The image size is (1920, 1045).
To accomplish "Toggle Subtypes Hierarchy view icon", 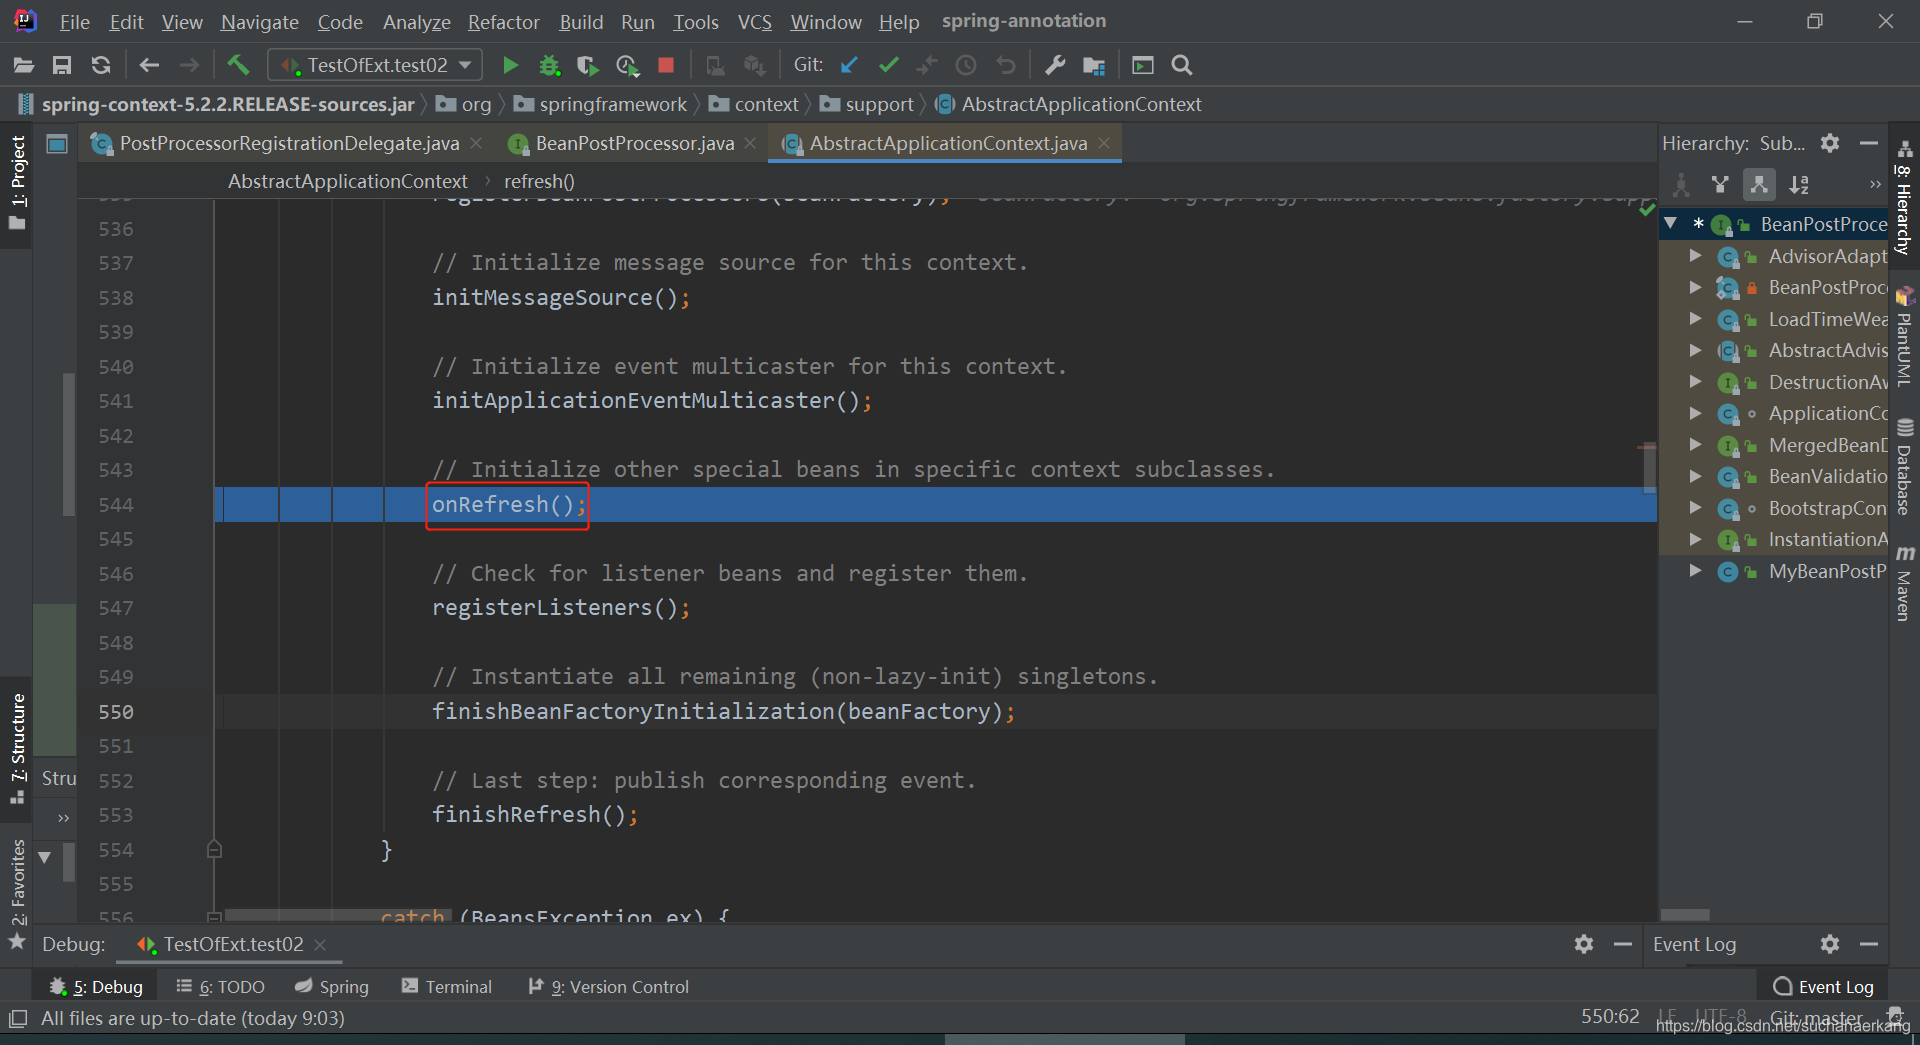I will 1759,184.
